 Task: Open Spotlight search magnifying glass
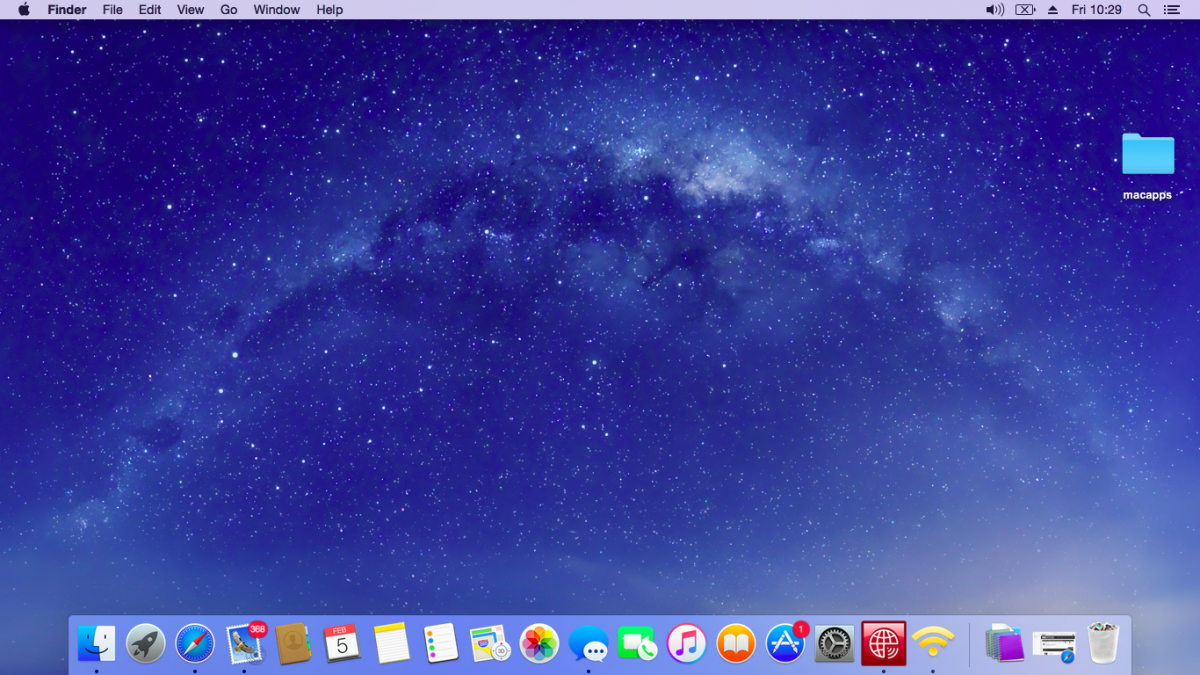pos(1144,10)
